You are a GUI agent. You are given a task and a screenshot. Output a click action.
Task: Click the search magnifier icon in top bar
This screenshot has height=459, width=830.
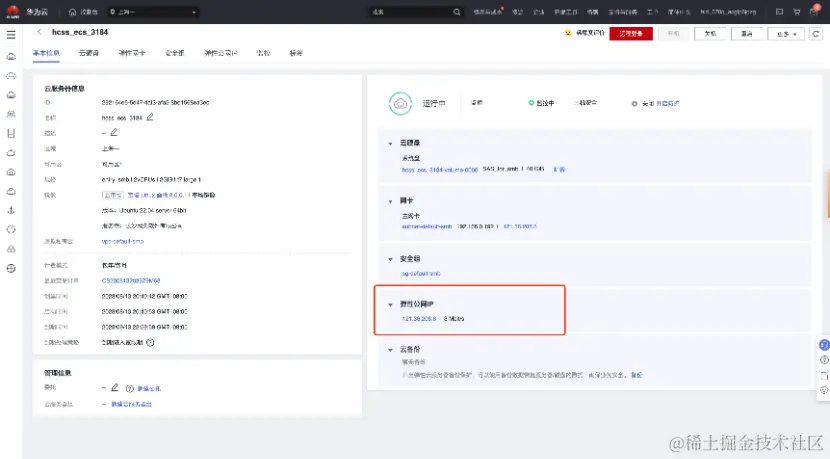[456, 12]
